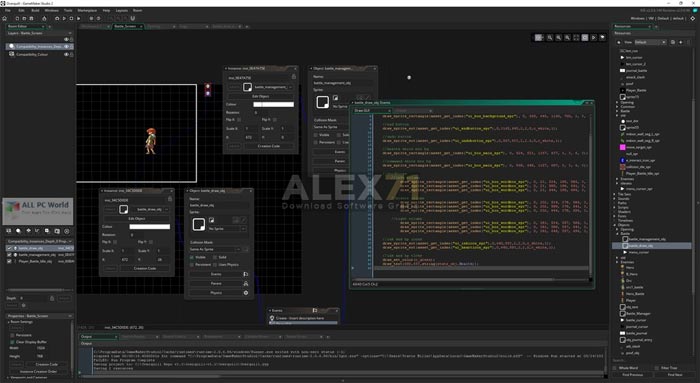
Task: Open the Layers - Battle_Screen panel dropdown
Action: (x=70, y=33)
